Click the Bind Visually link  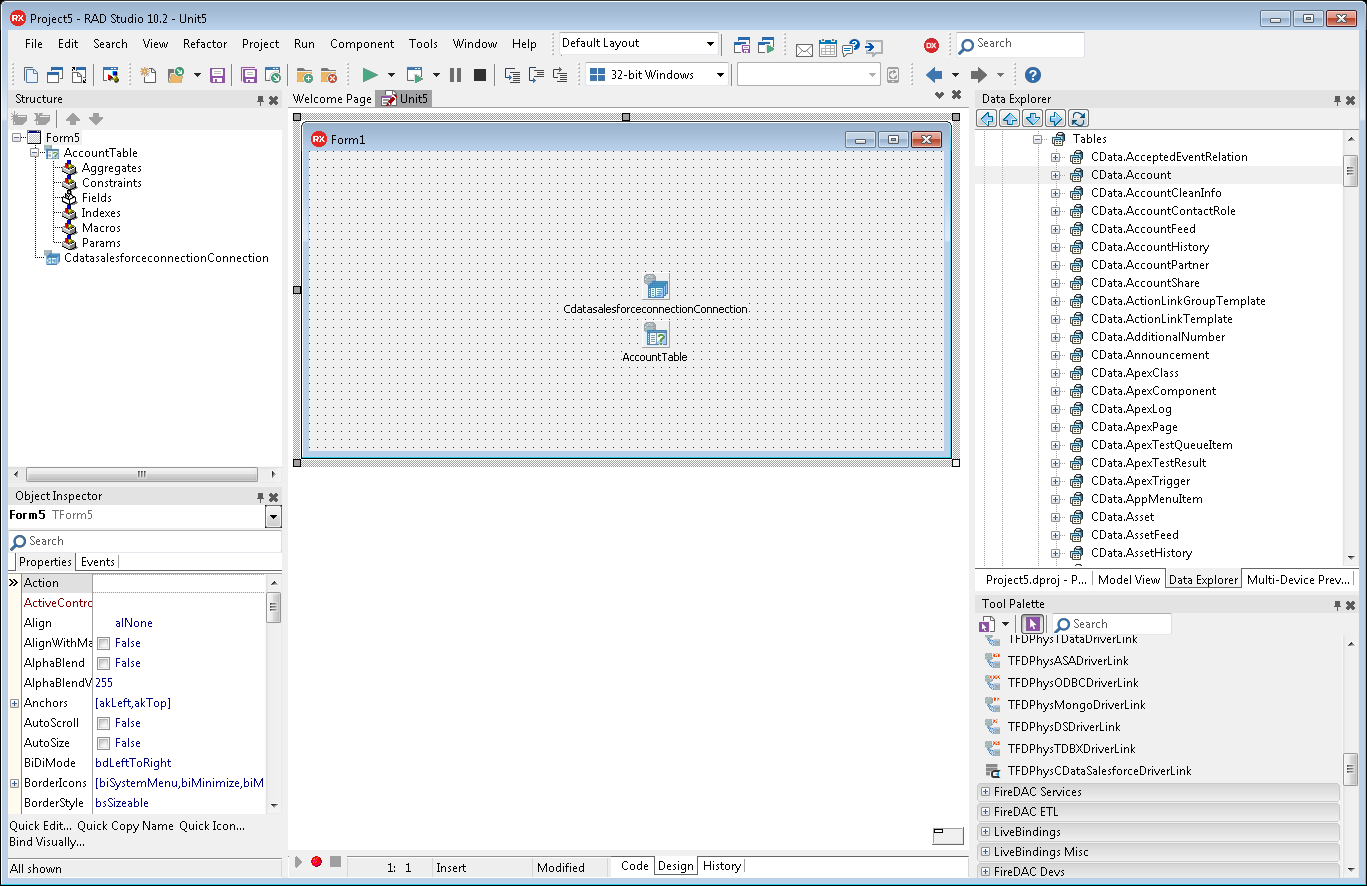(47, 842)
